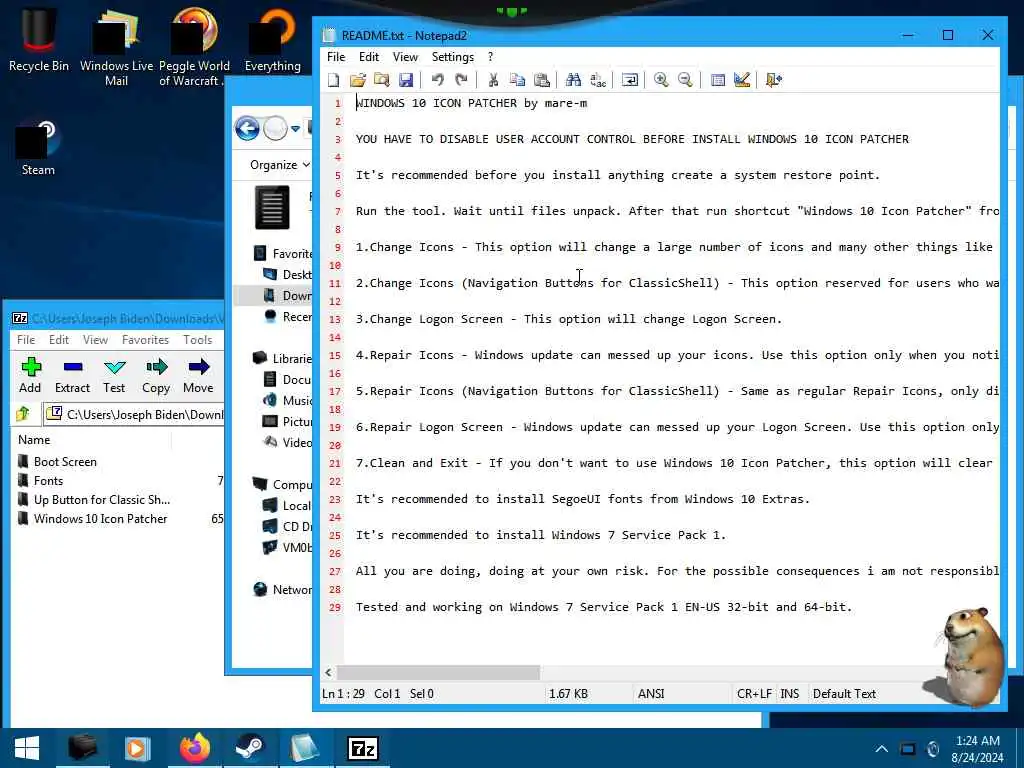The width and height of the screenshot is (1024, 768).
Task: Click the 7-Zip Move button
Action: coord(199,376)
